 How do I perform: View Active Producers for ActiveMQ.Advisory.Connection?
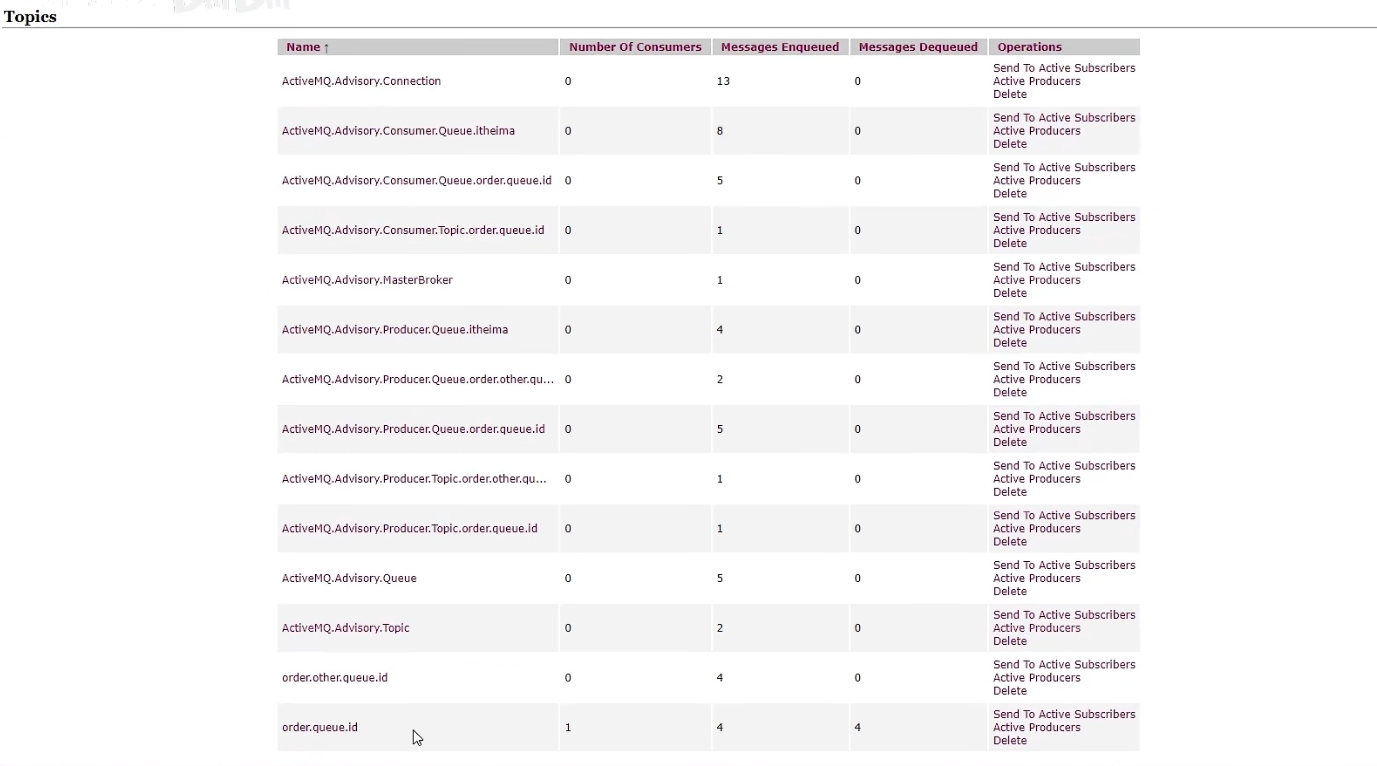(x=1036, y=81)
